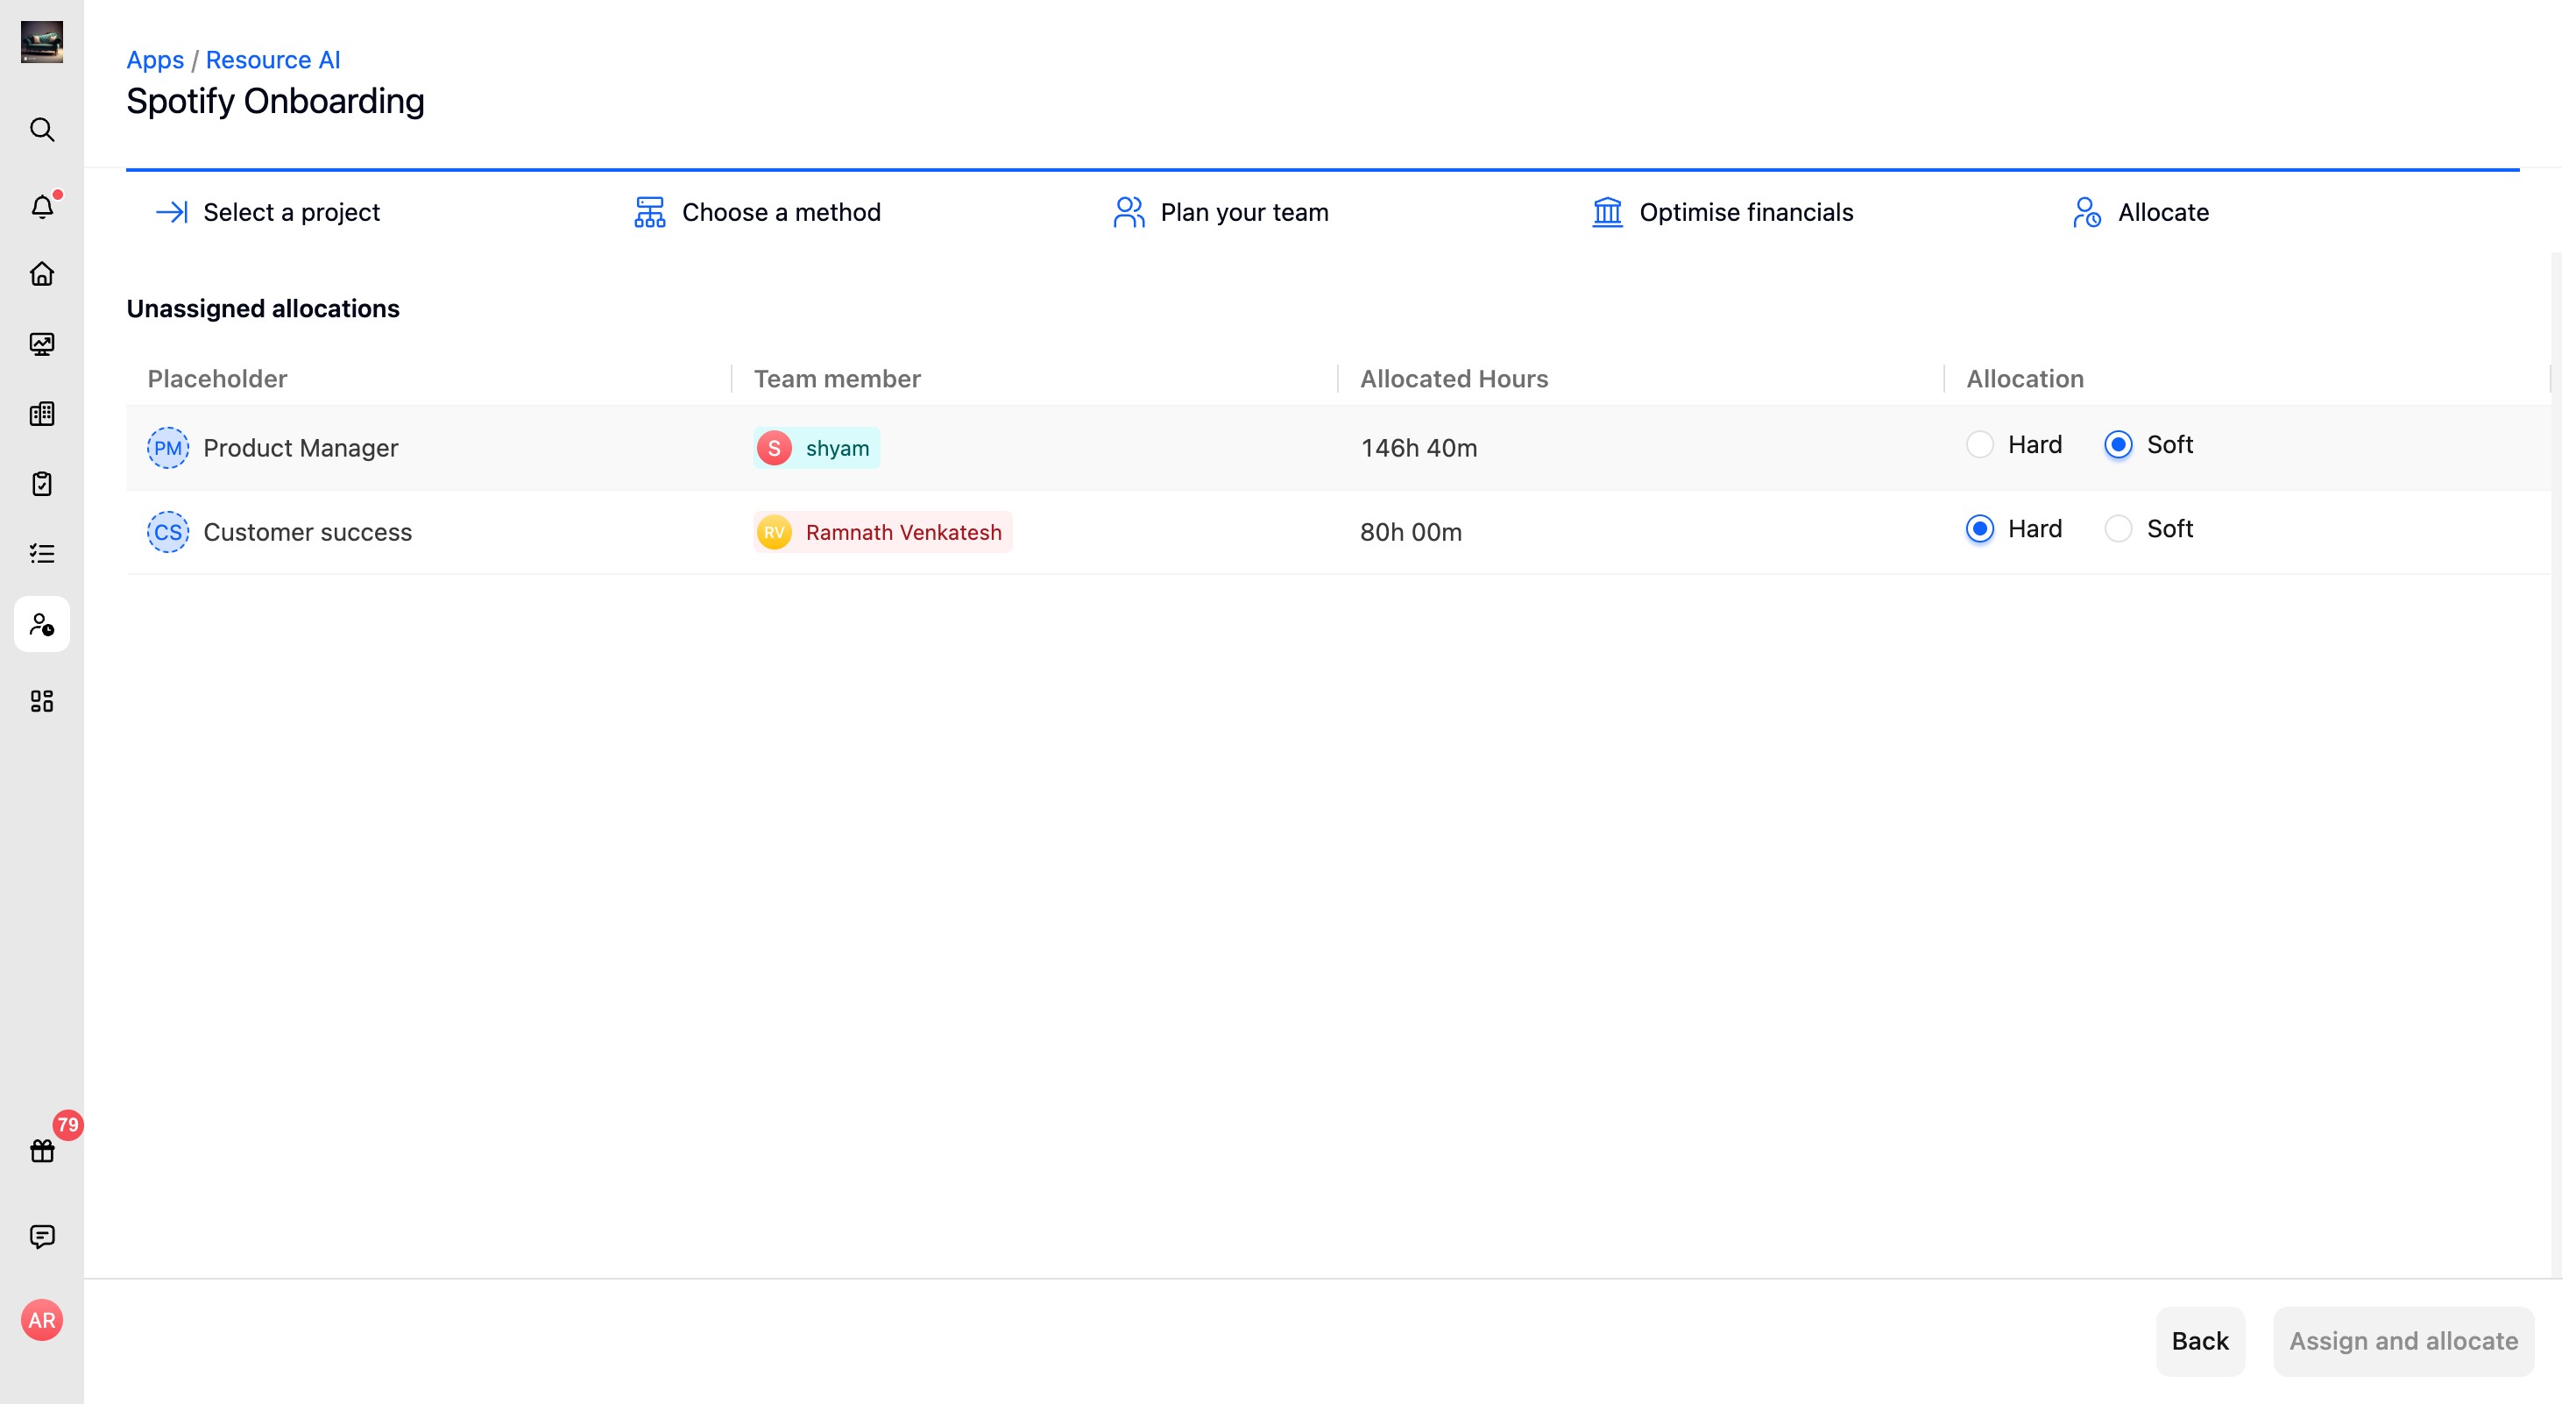Select the Product Manager placeholder name
Image resolution: width=2576 pixels, height=1404 pixels.
tap(301, 448)
